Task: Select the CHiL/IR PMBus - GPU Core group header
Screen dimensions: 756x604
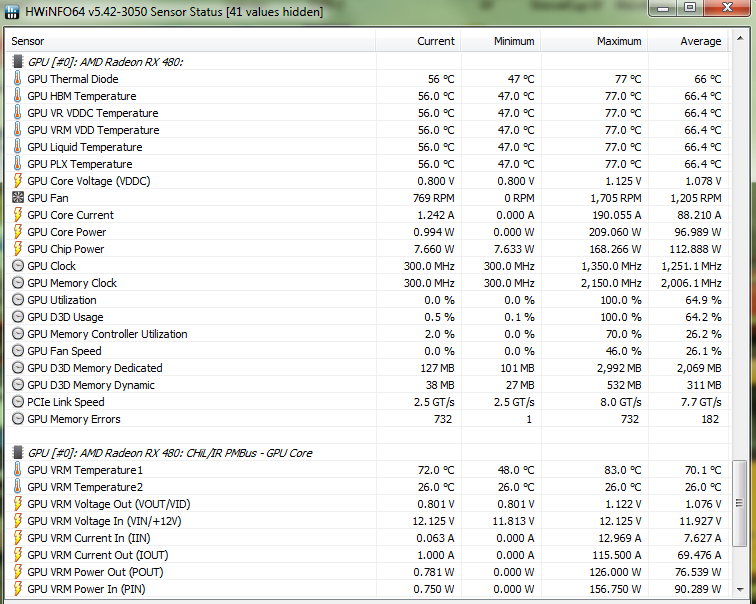Action: coord(170,453)
